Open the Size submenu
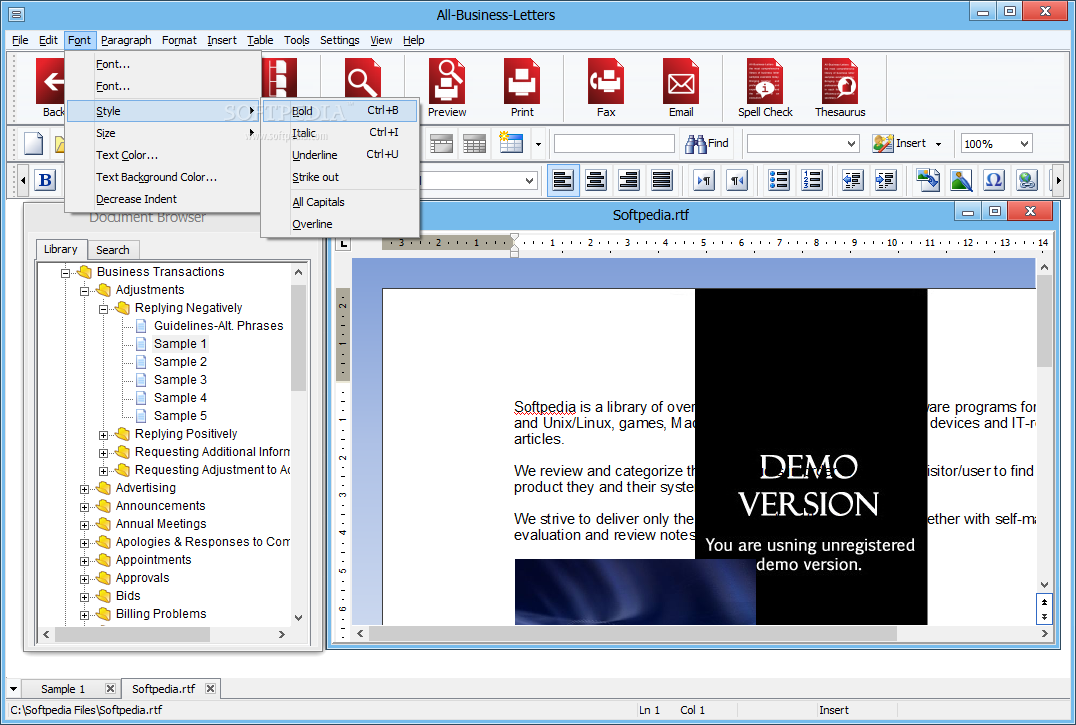 click(x=163, y=133)
